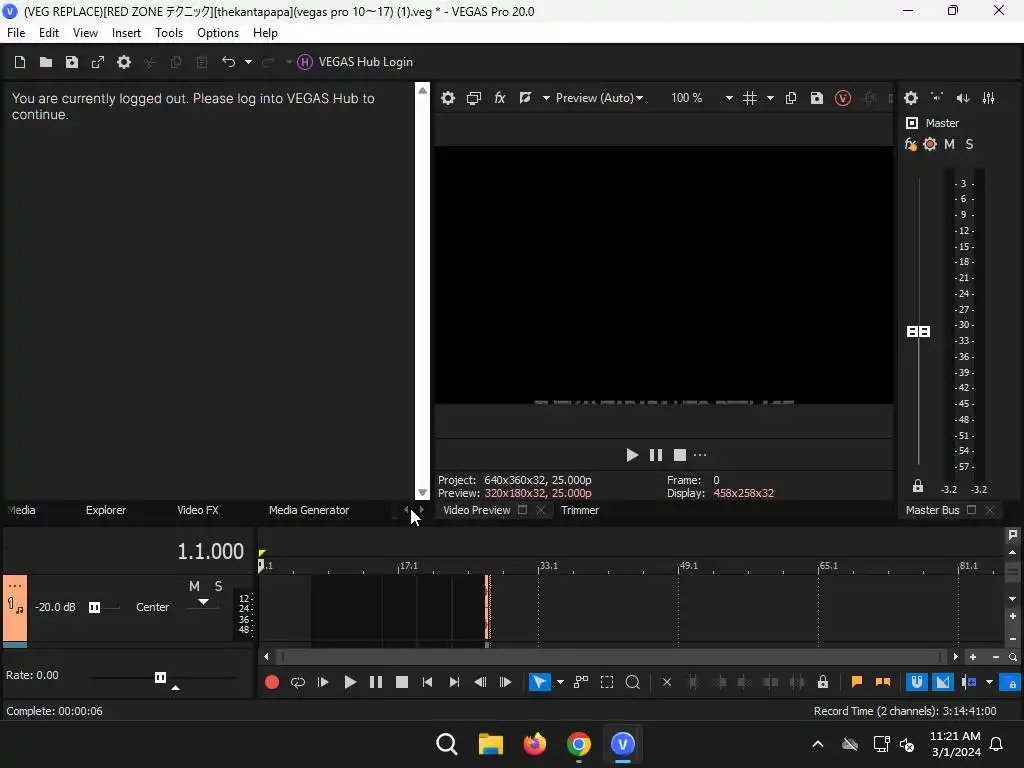Mute audio track 1
1024x768 pixels.
click(x=194, y=586)
